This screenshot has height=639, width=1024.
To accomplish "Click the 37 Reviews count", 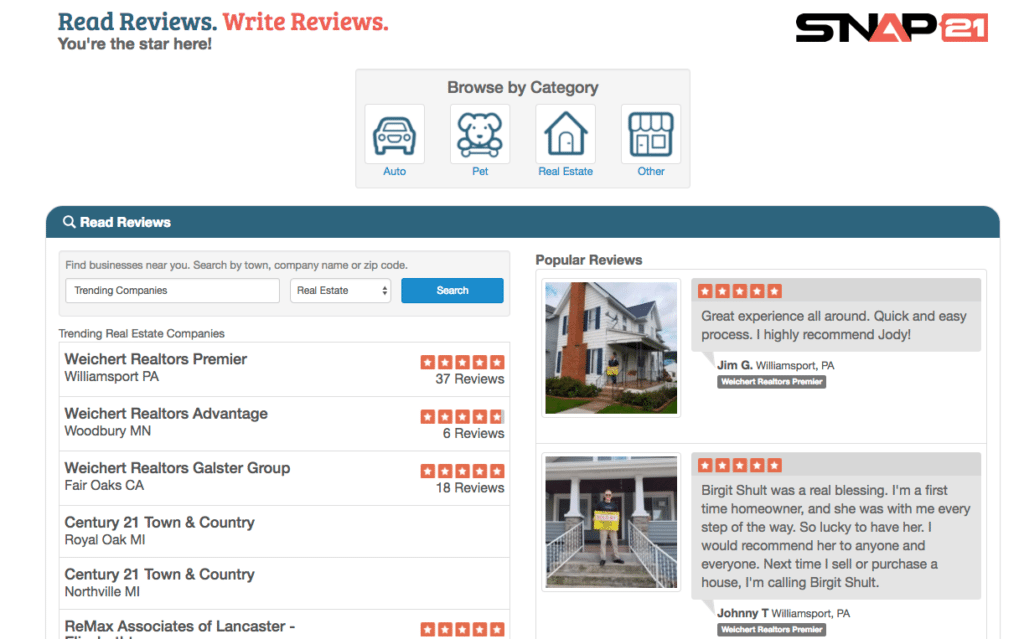I will pyautogui.click(x=470, y=379).
